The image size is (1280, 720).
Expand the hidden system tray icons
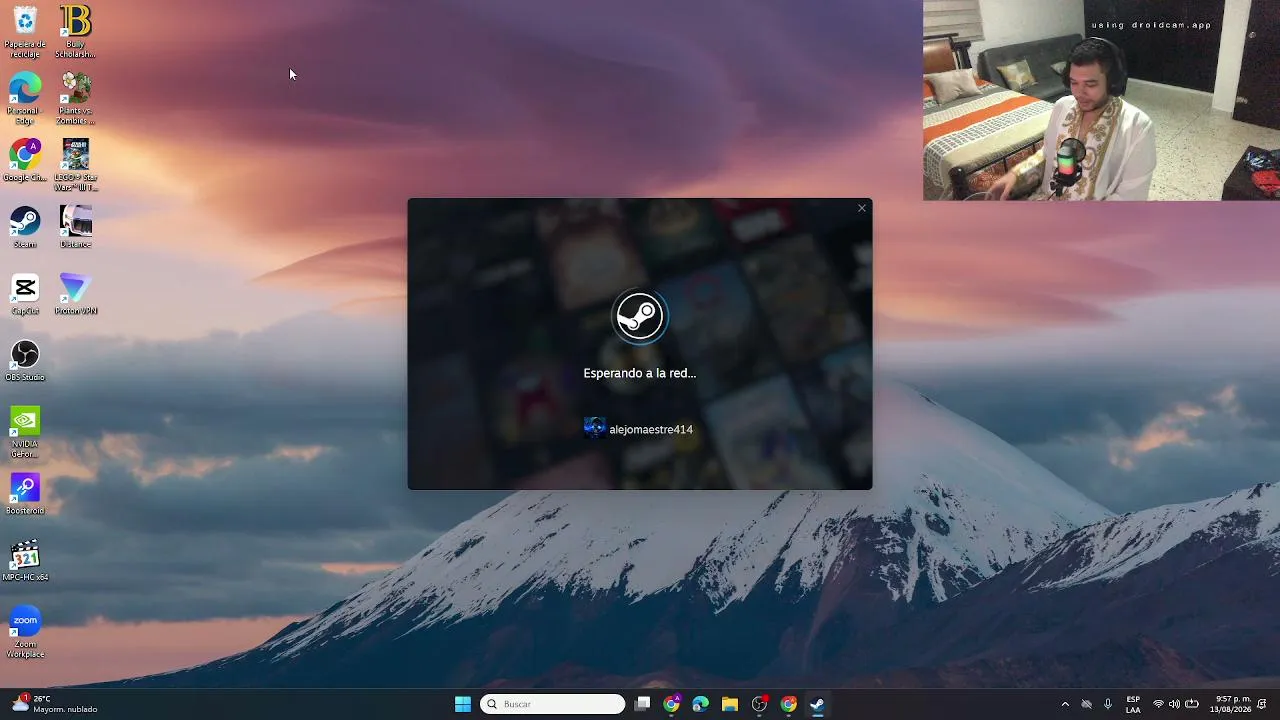(1065, 704)
